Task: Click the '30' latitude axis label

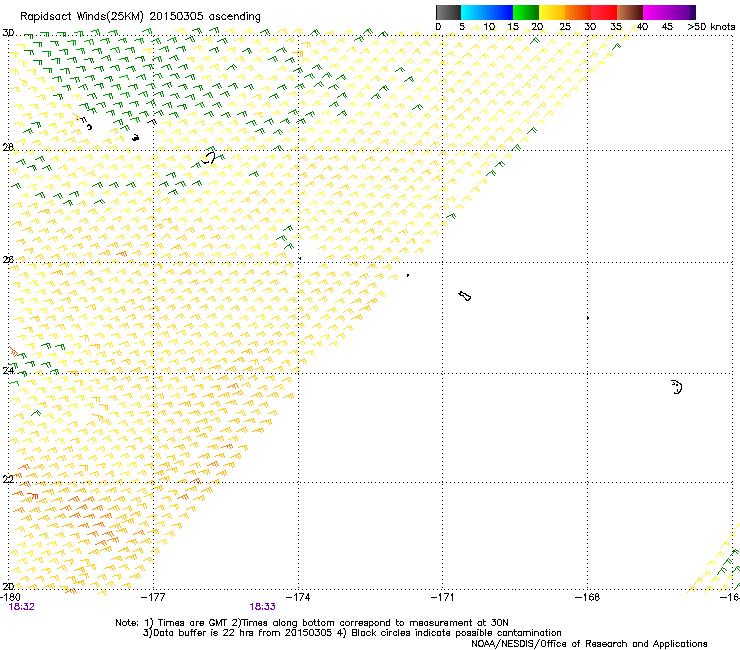Action: coord(8,33)
